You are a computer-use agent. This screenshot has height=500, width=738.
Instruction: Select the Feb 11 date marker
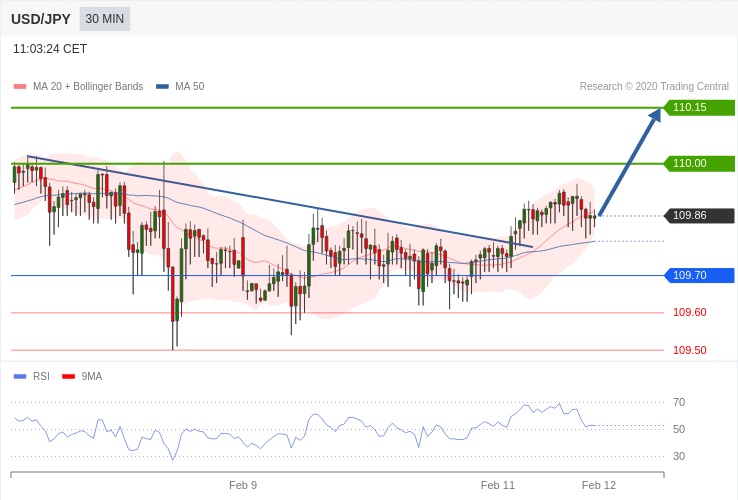click(497, 485)
